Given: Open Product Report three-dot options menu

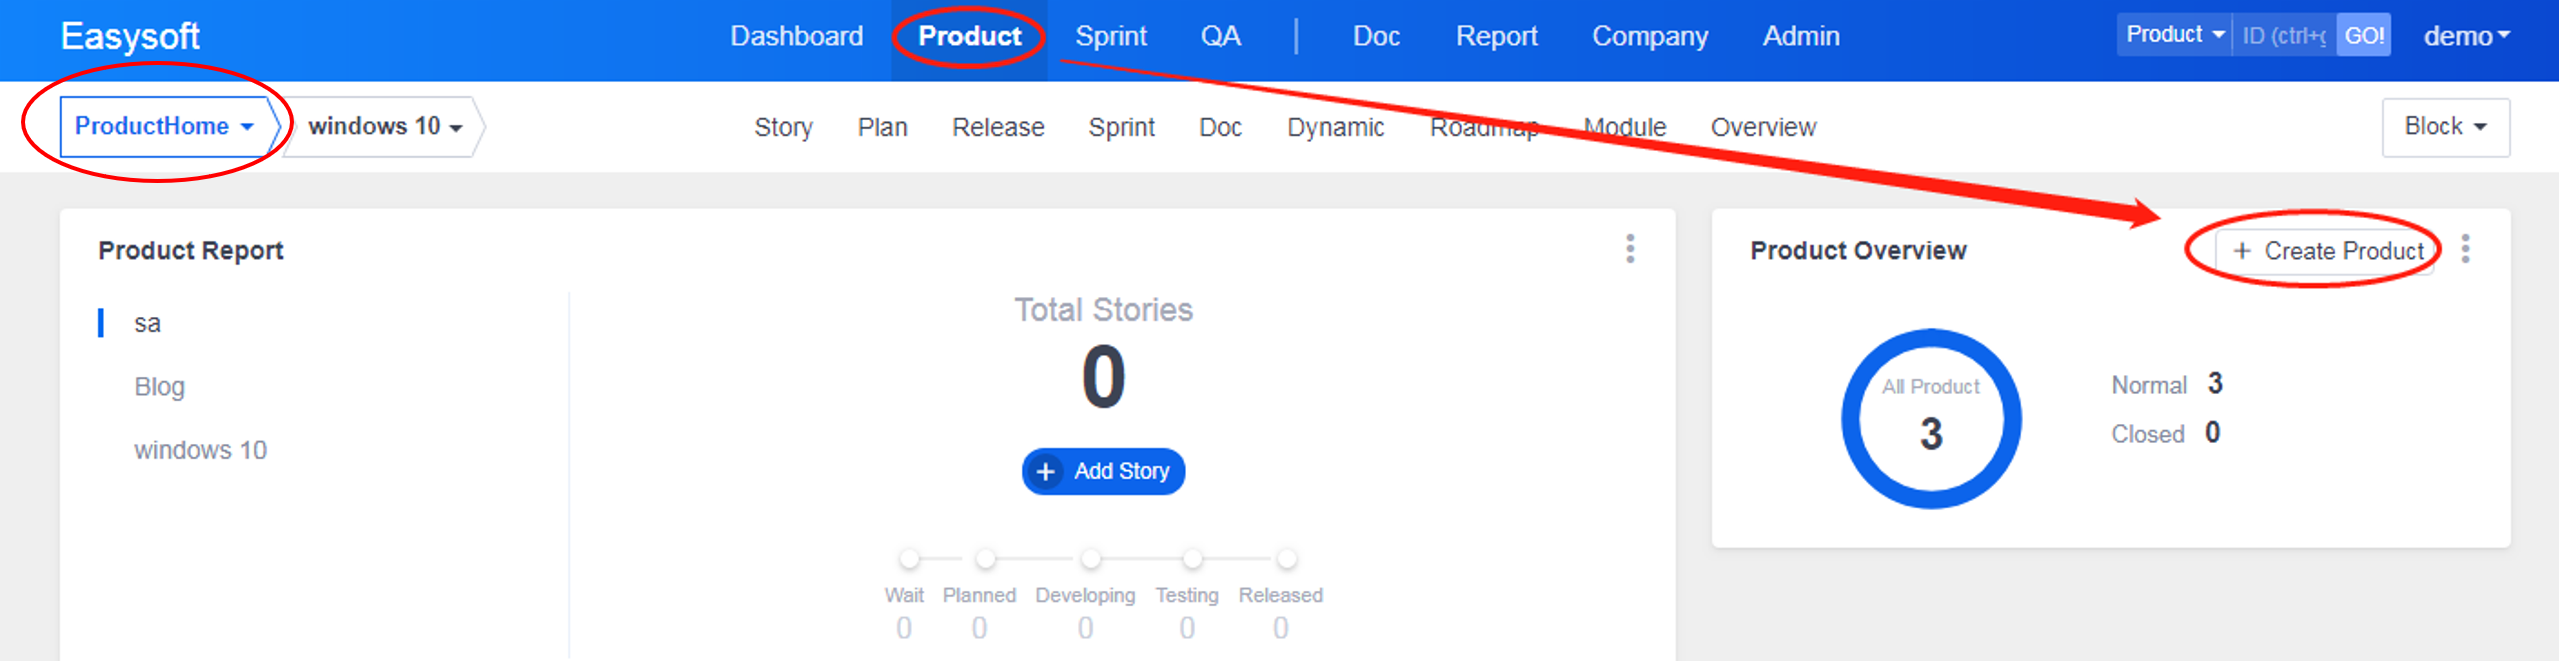Looking at the screenshot, I should pos(1630,249).
